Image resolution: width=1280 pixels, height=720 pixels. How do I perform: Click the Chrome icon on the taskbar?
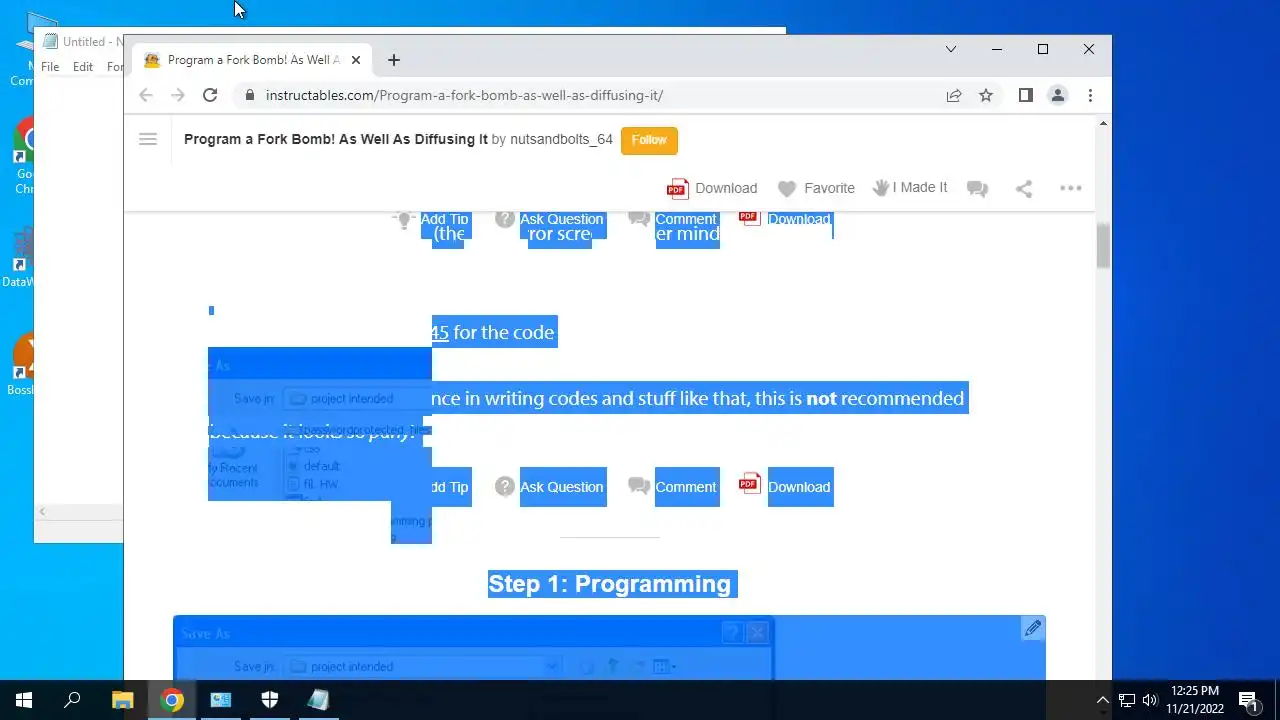[172, 700]
